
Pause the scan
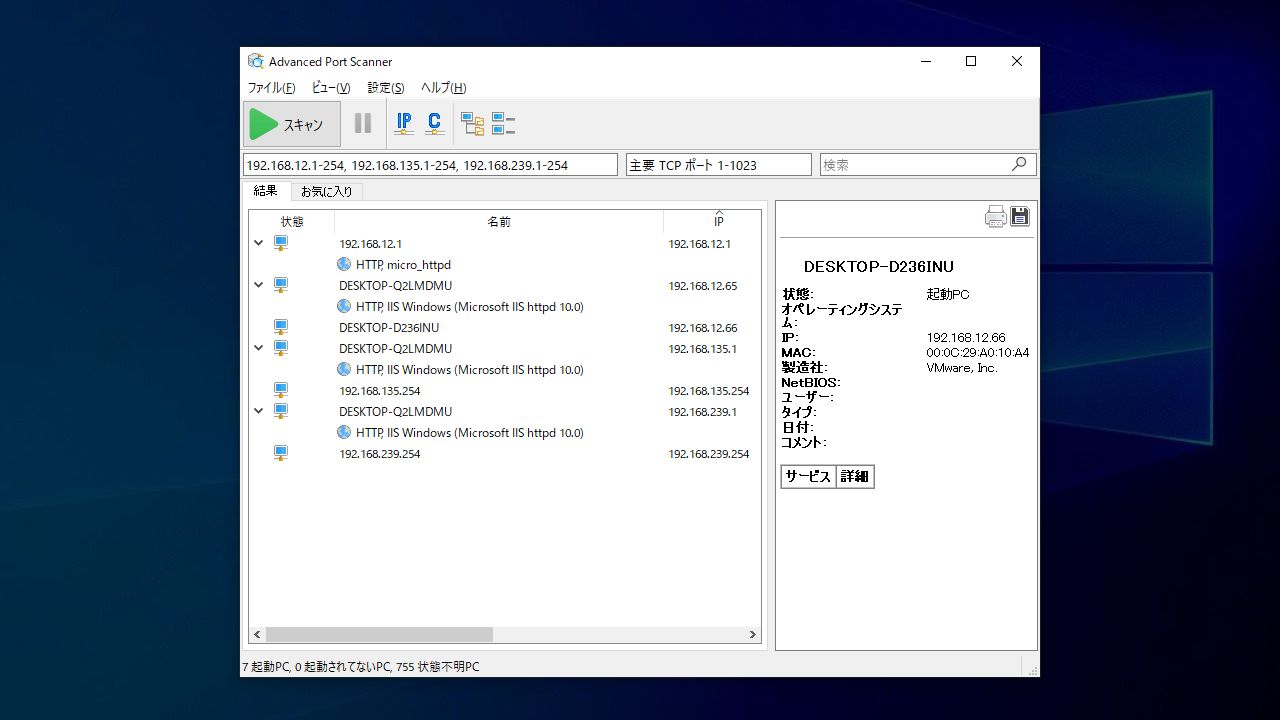363,124
